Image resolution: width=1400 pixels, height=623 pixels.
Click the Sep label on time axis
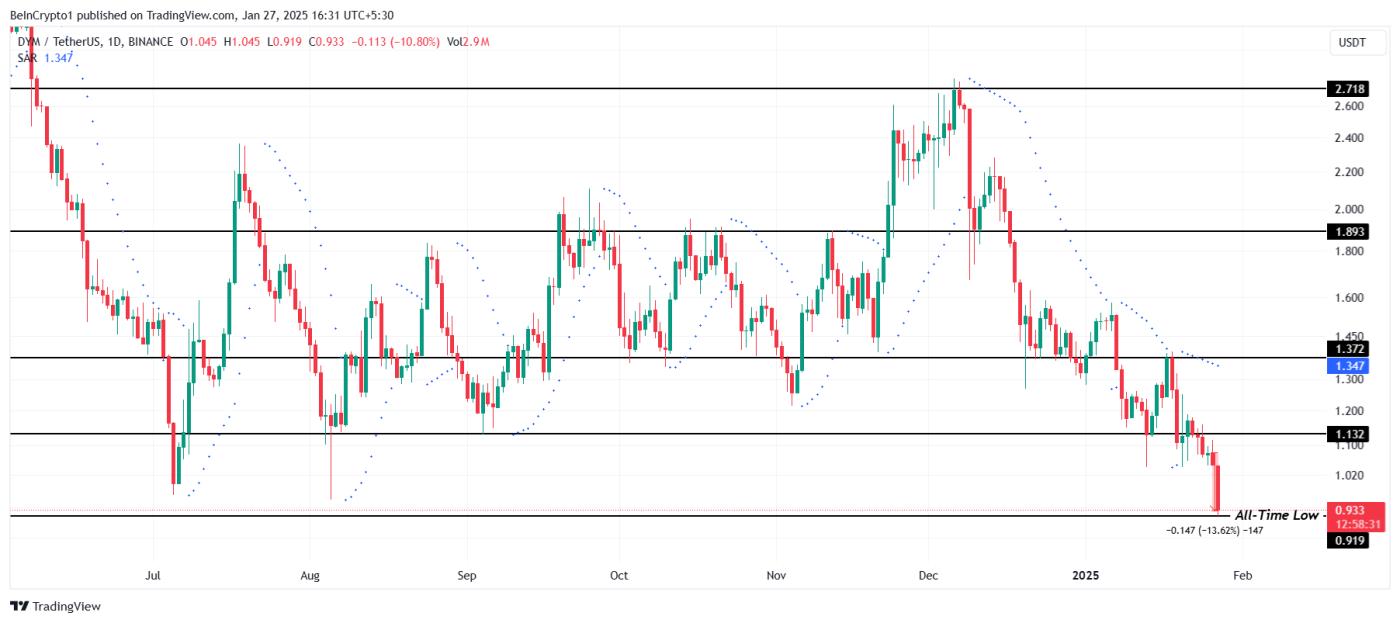[465, 576]
